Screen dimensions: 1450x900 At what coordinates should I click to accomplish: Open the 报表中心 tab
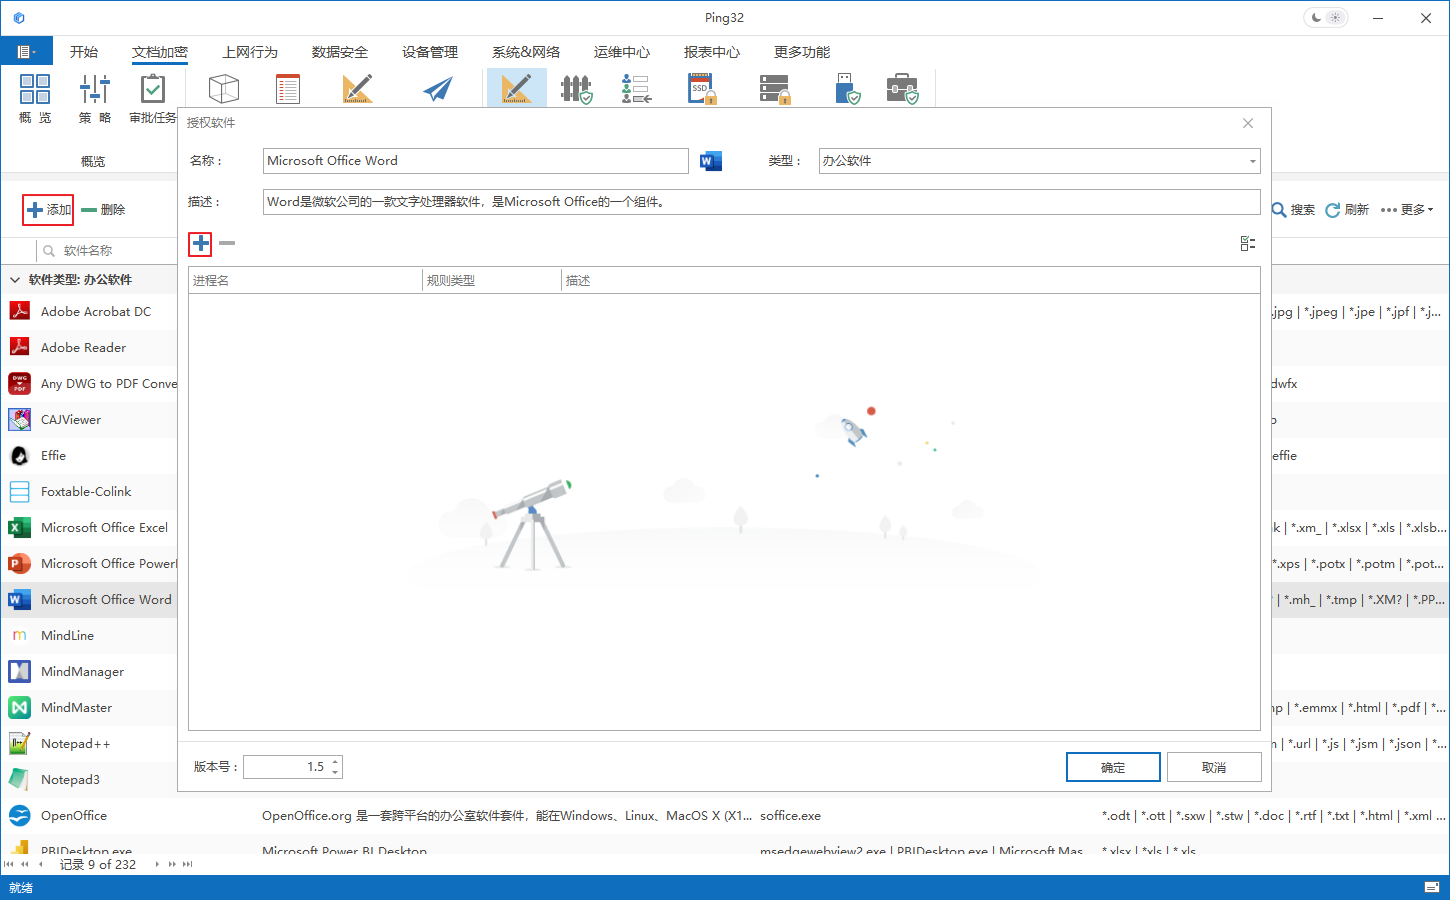pos(712,52)
